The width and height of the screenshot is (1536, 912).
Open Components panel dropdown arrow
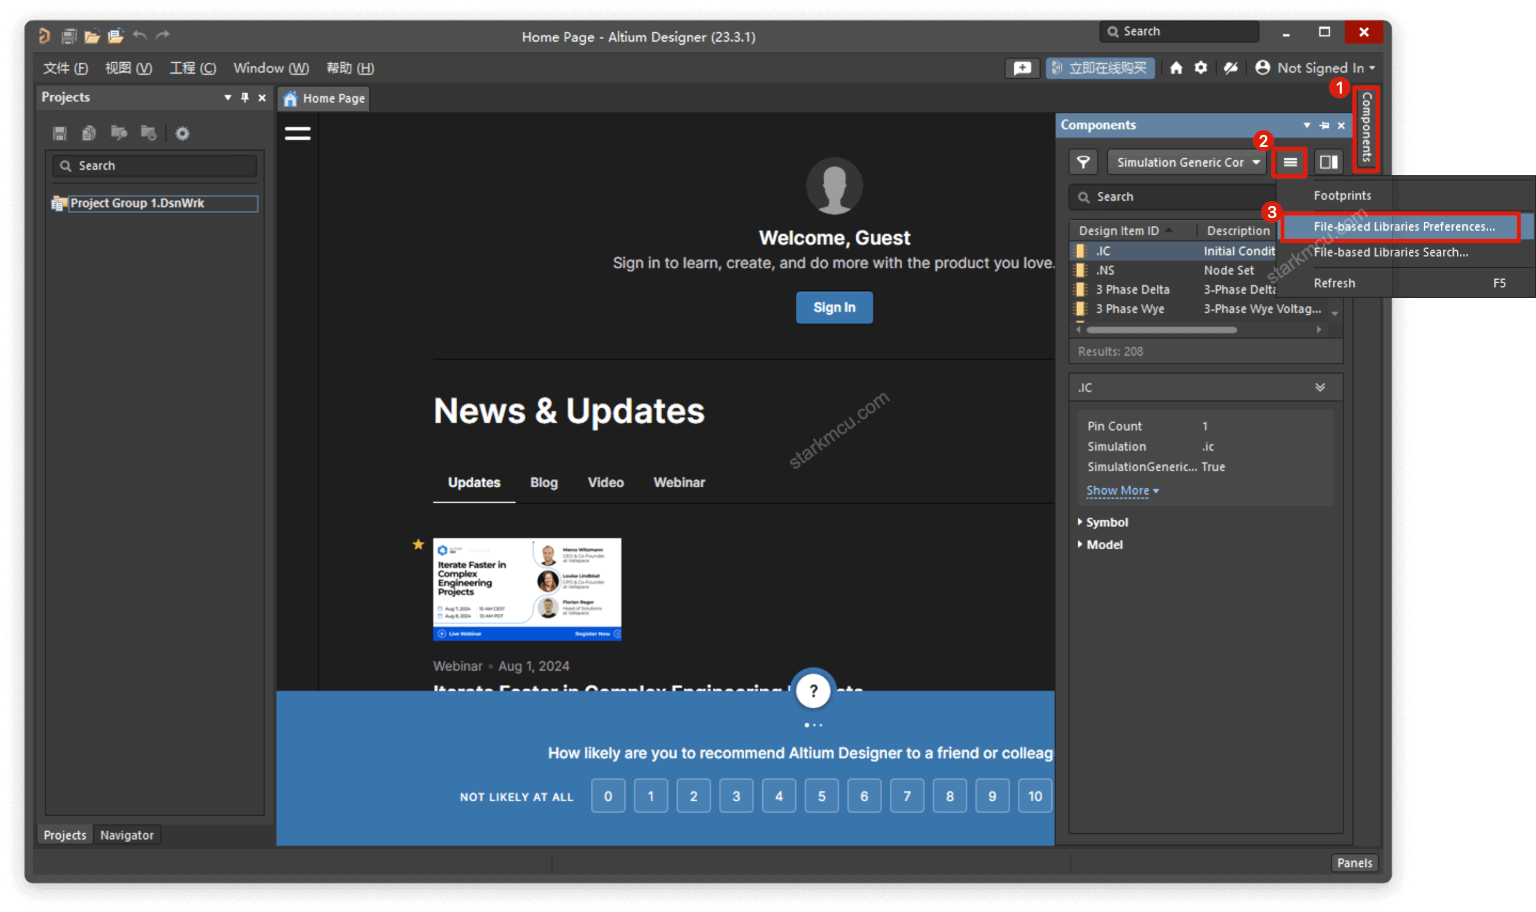(1306, 126)
